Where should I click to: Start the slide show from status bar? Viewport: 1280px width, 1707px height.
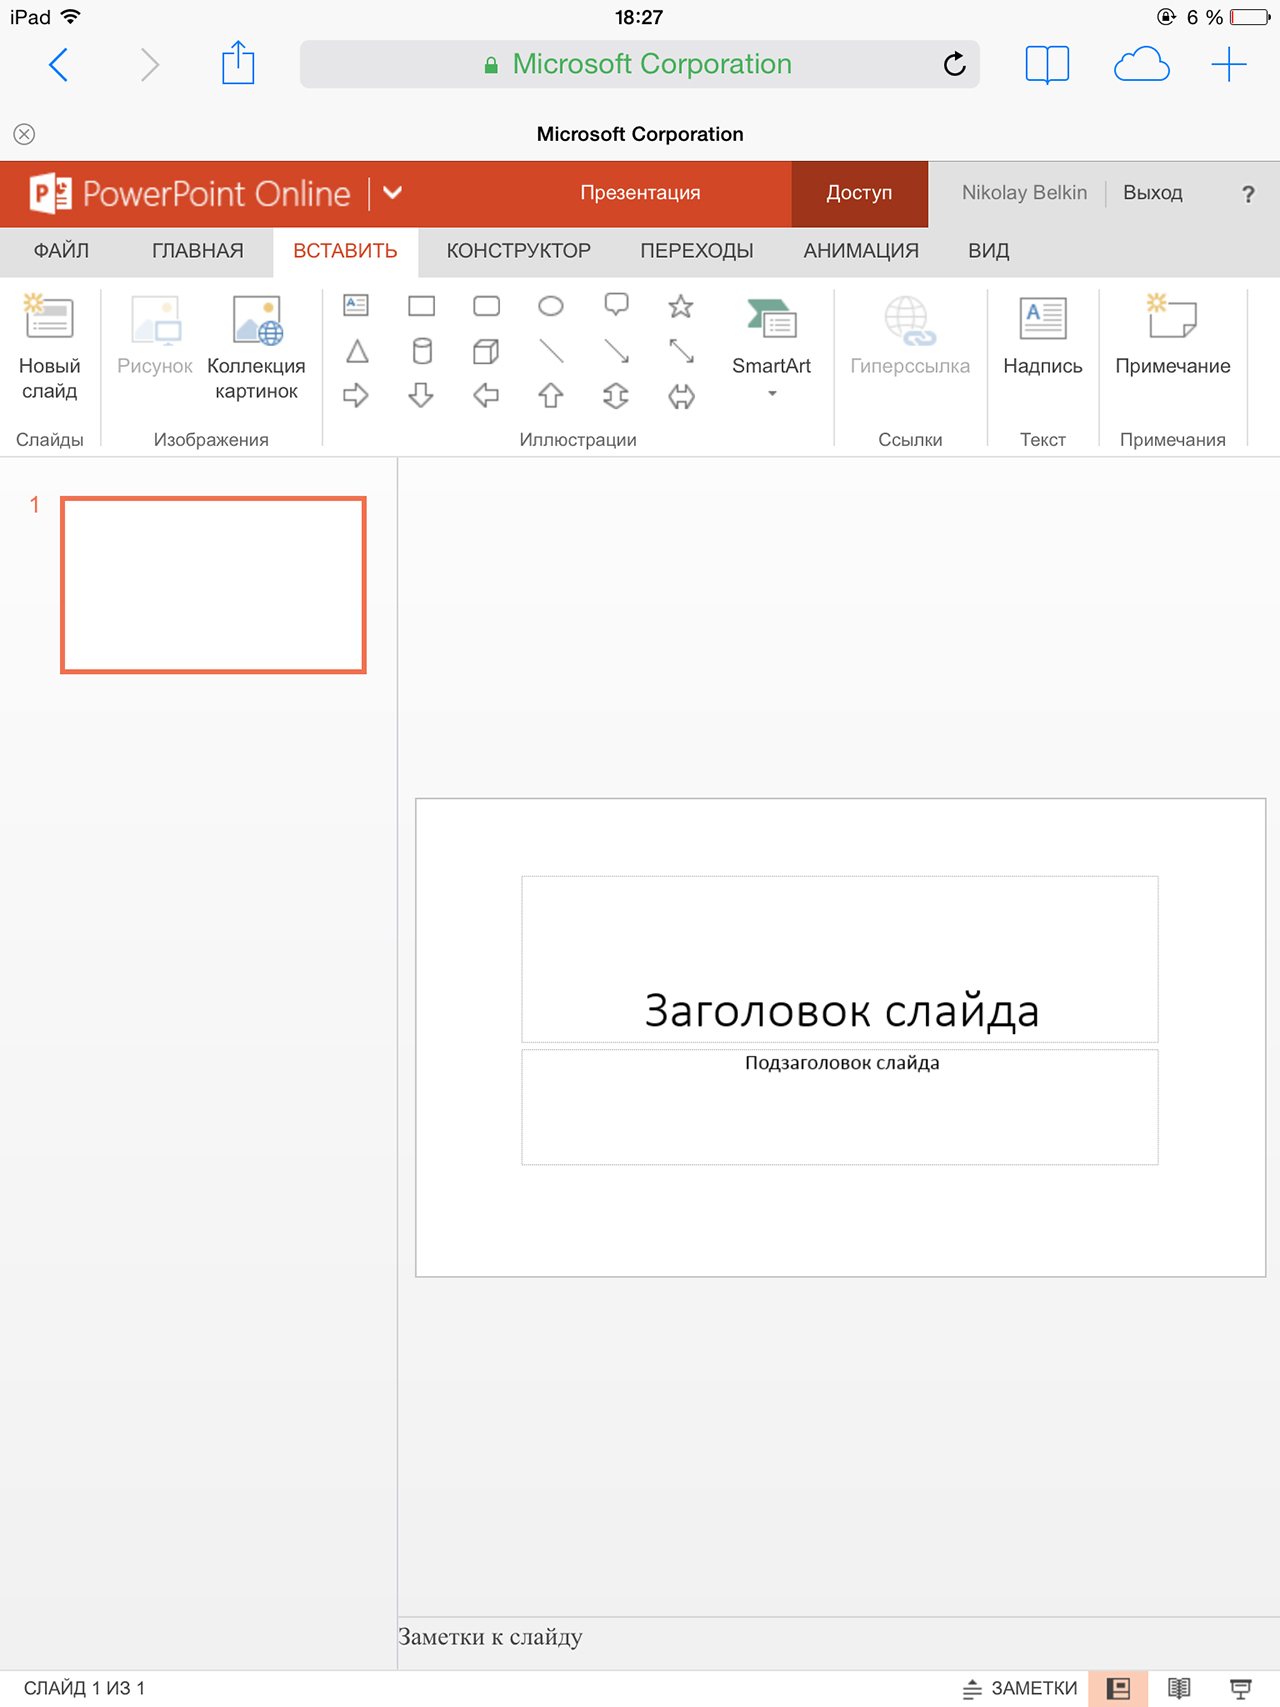tap(1241, 1688)
